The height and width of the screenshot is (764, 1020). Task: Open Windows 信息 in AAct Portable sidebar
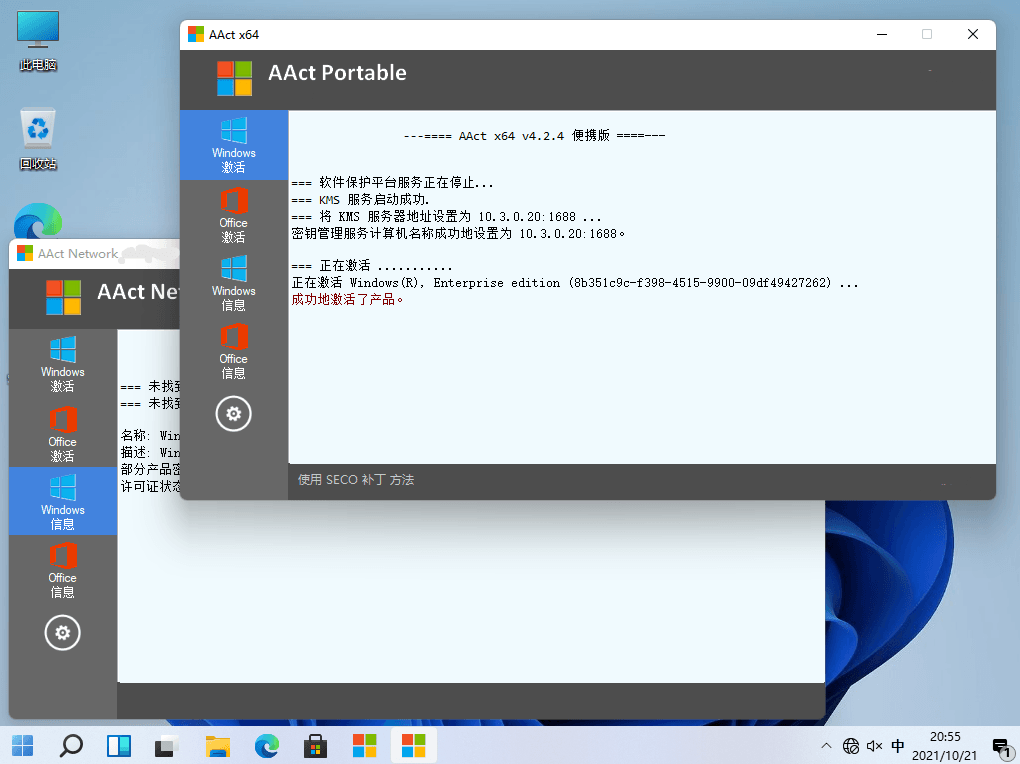pyautogui.click(x=234, y=284)
